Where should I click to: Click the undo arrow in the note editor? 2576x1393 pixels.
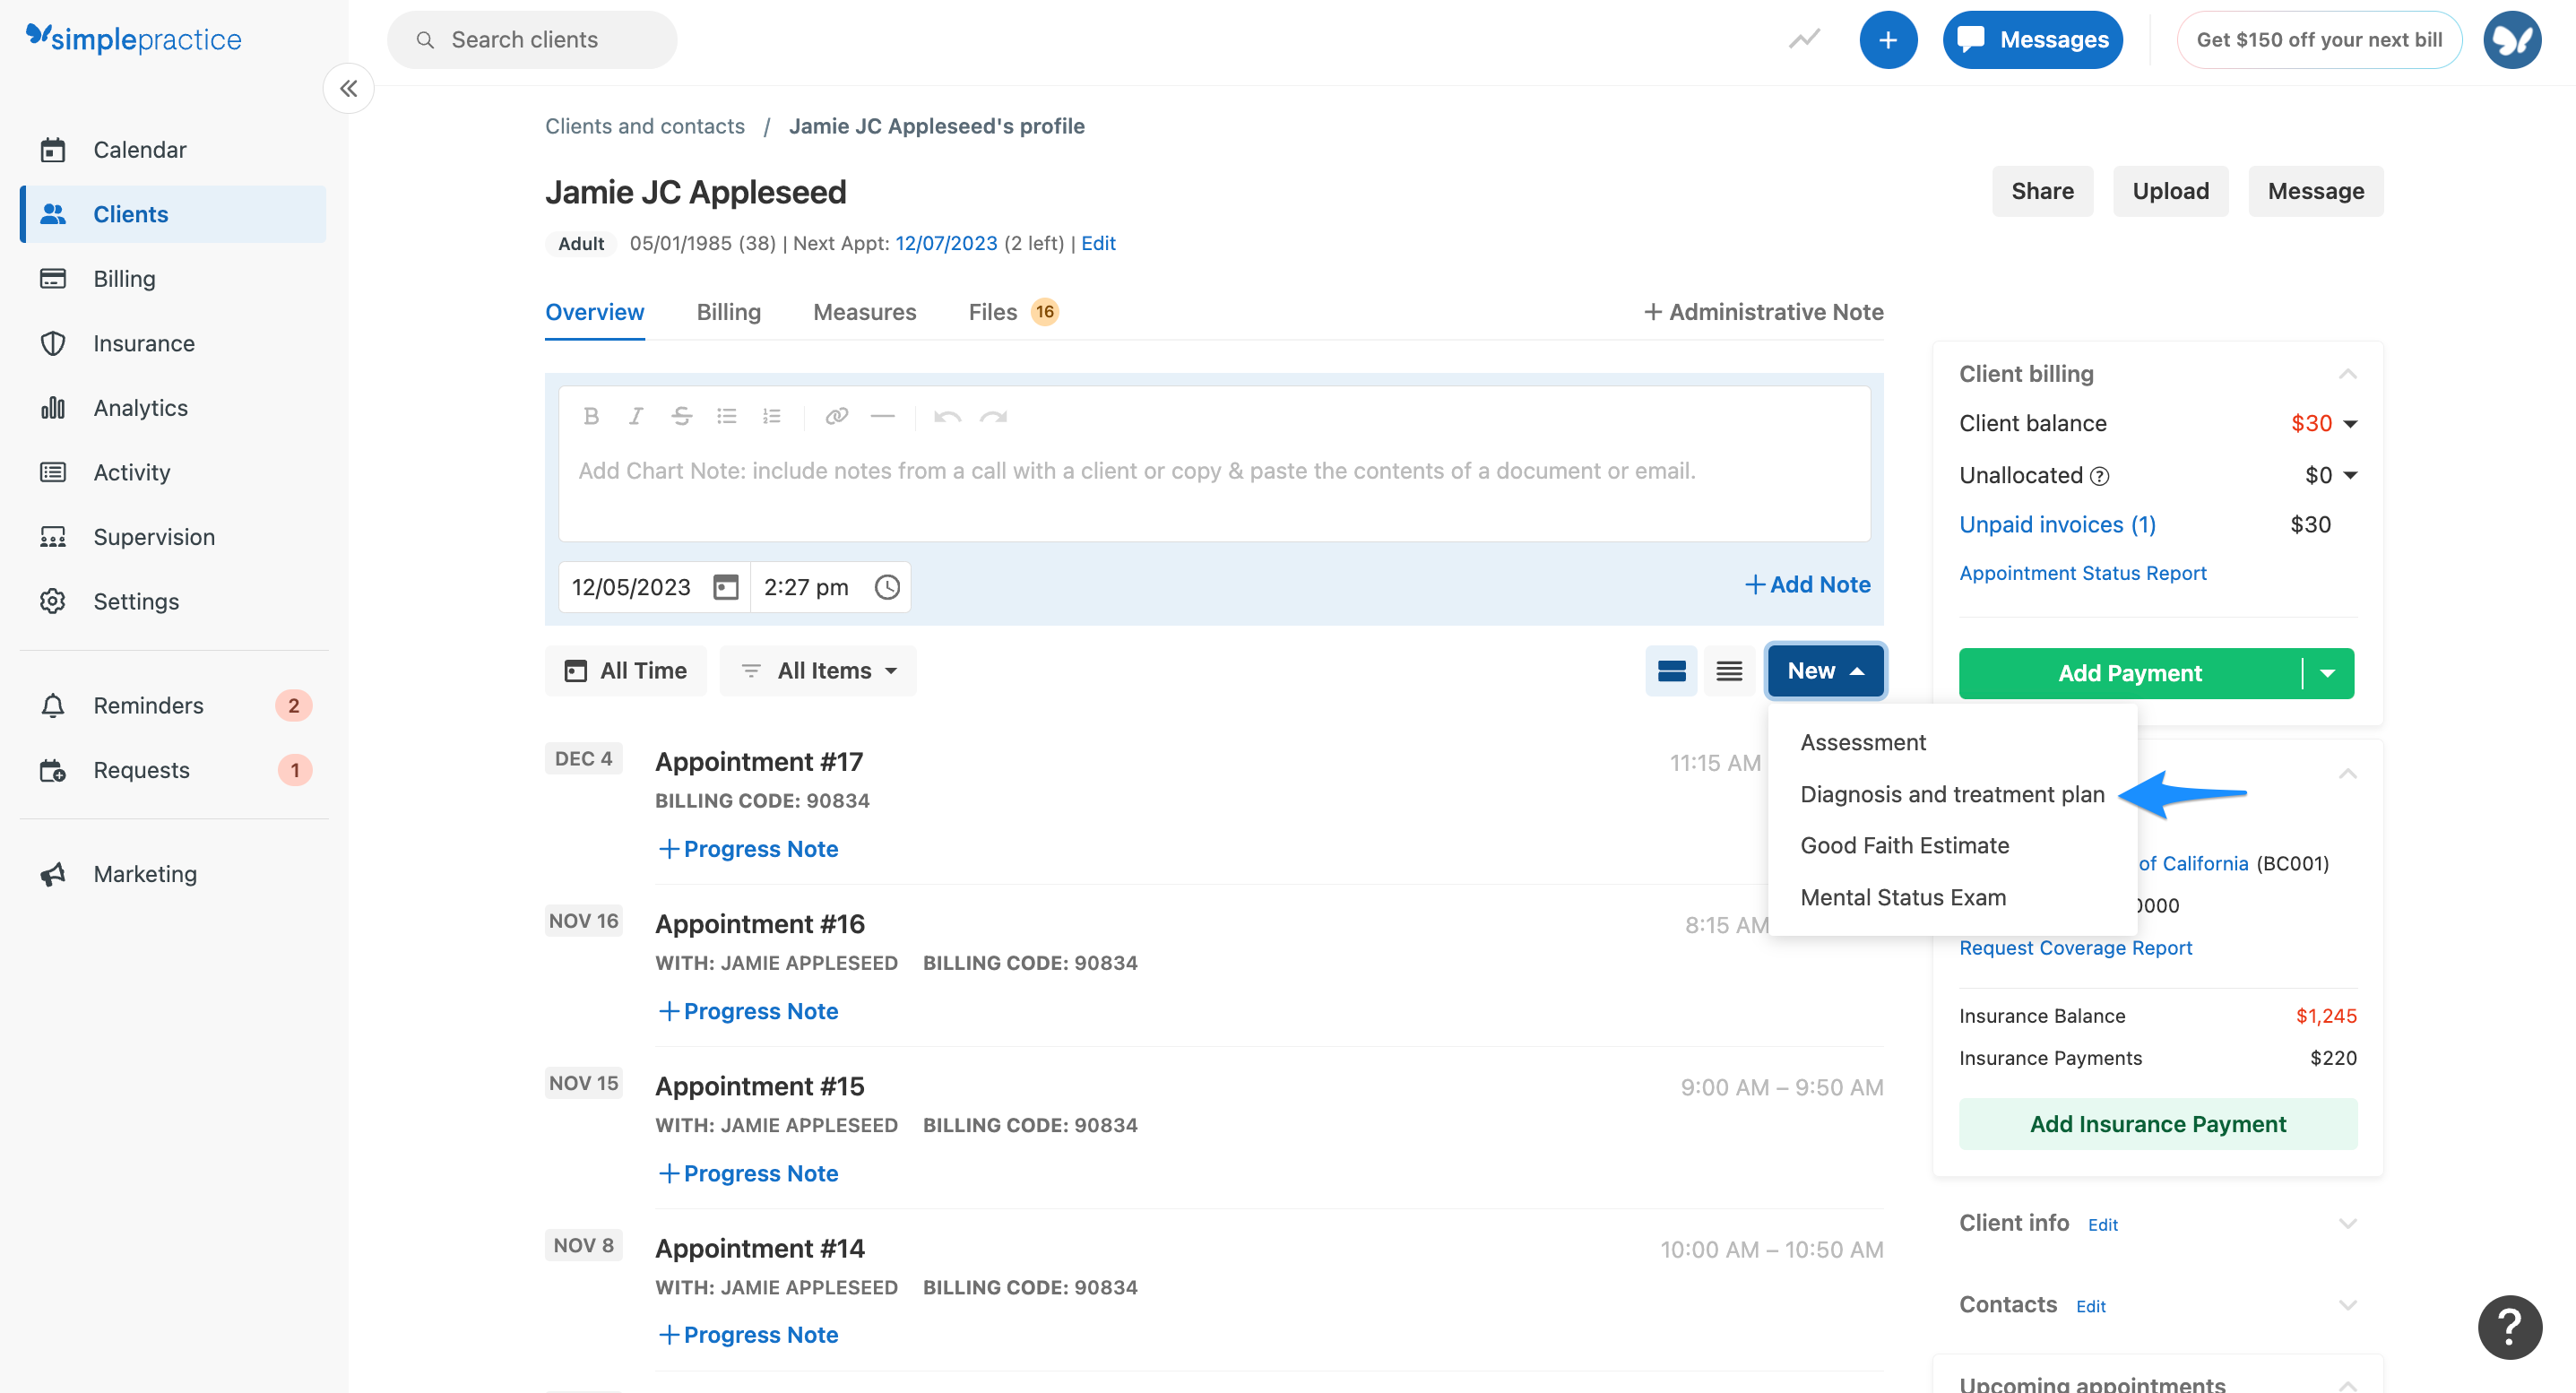(948, 416)
